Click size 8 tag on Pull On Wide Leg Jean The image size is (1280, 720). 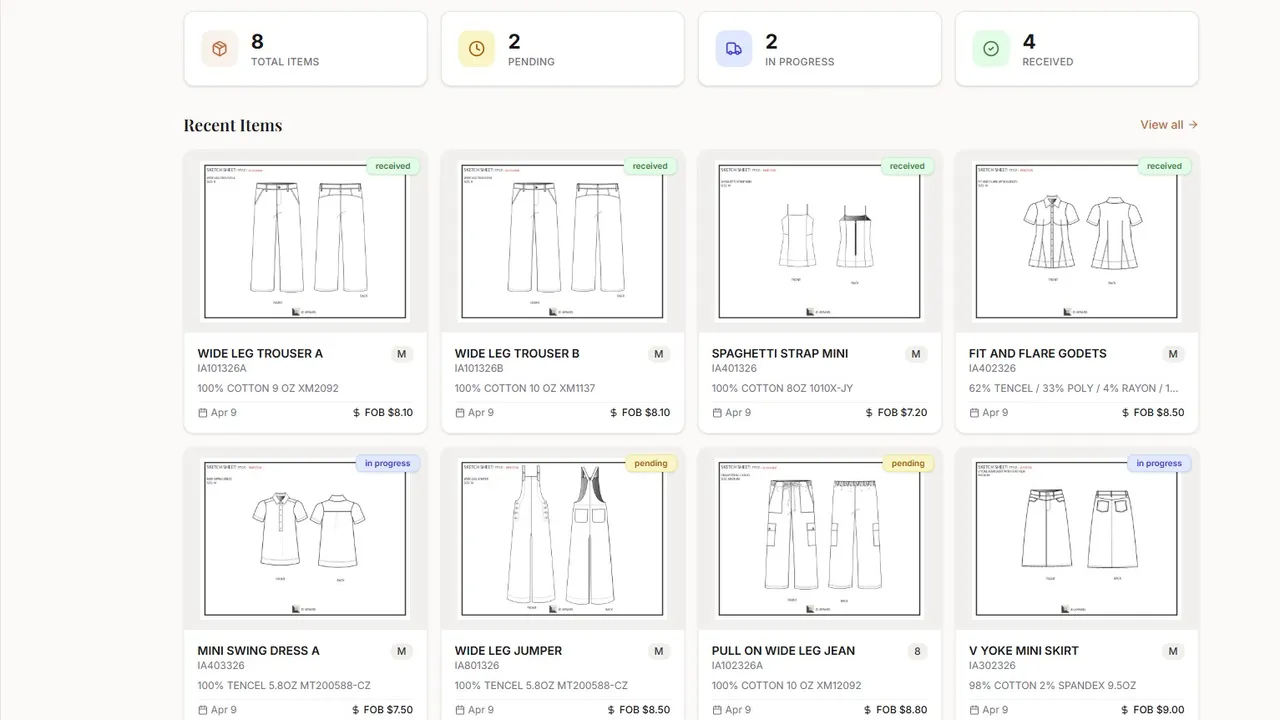coord(917,651)
